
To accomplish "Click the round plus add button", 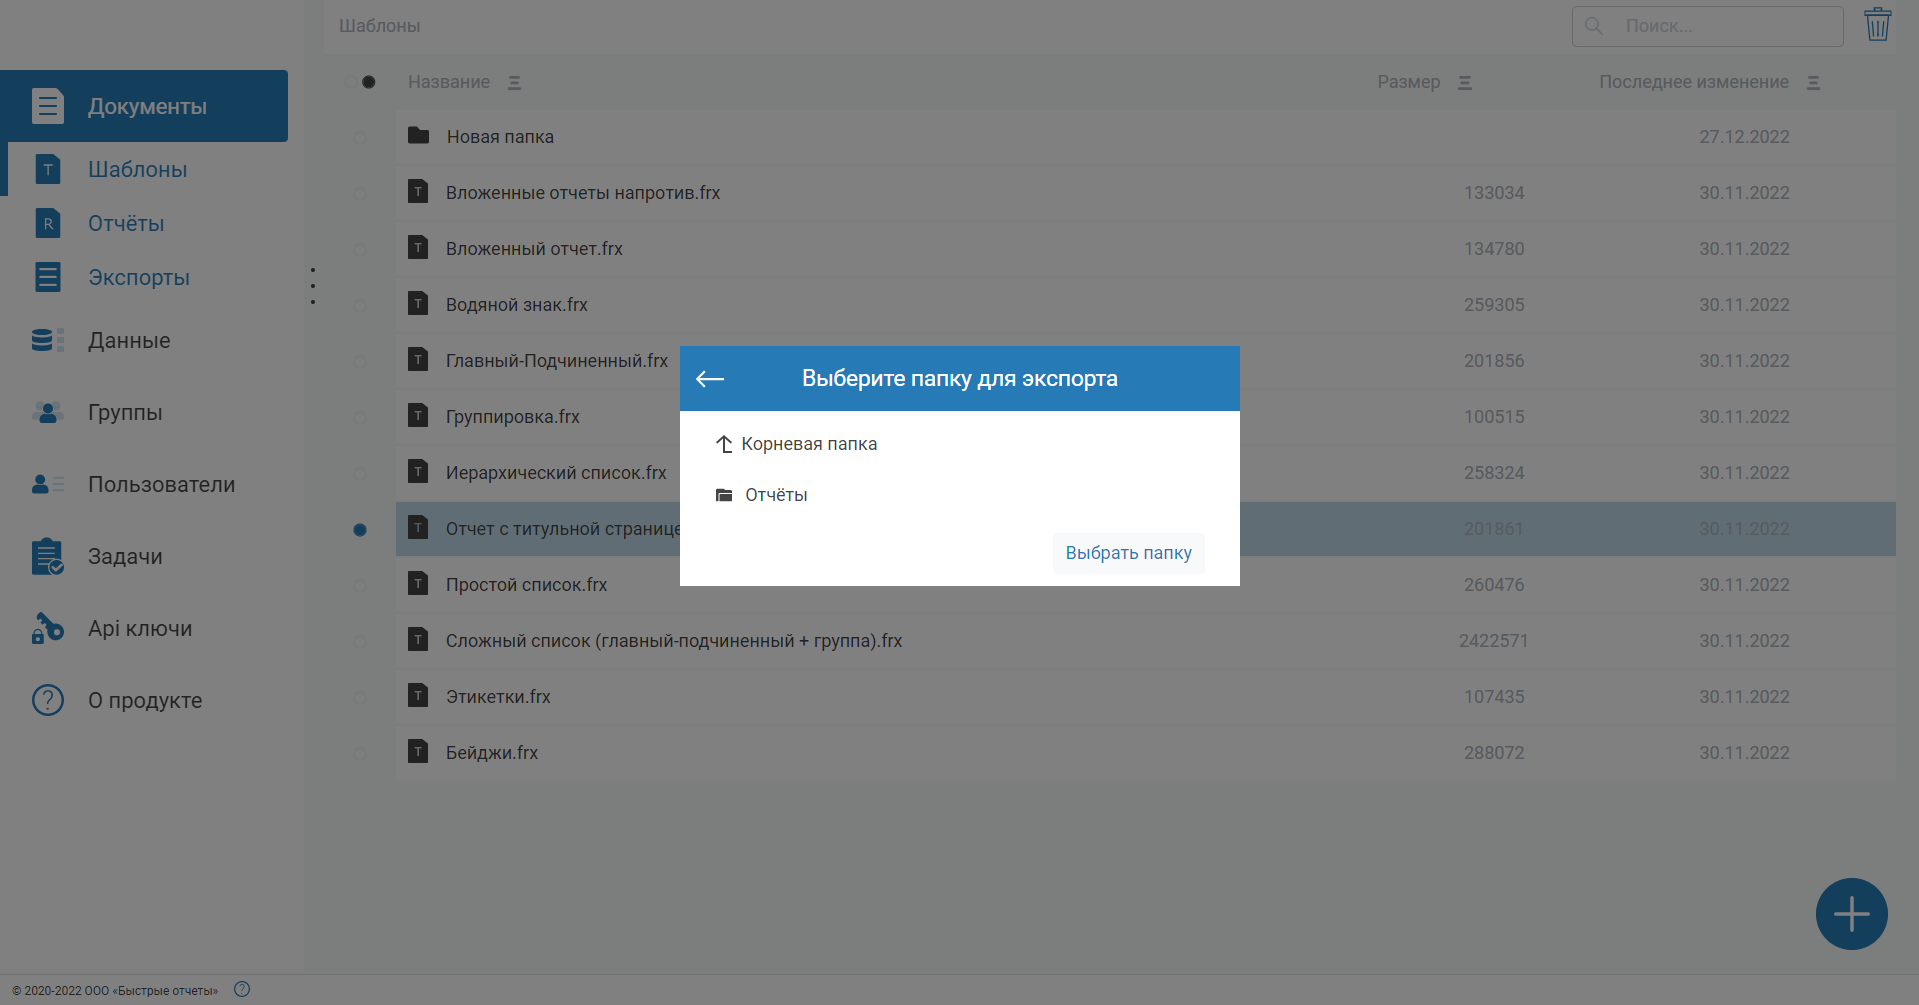I will 1851,914.
